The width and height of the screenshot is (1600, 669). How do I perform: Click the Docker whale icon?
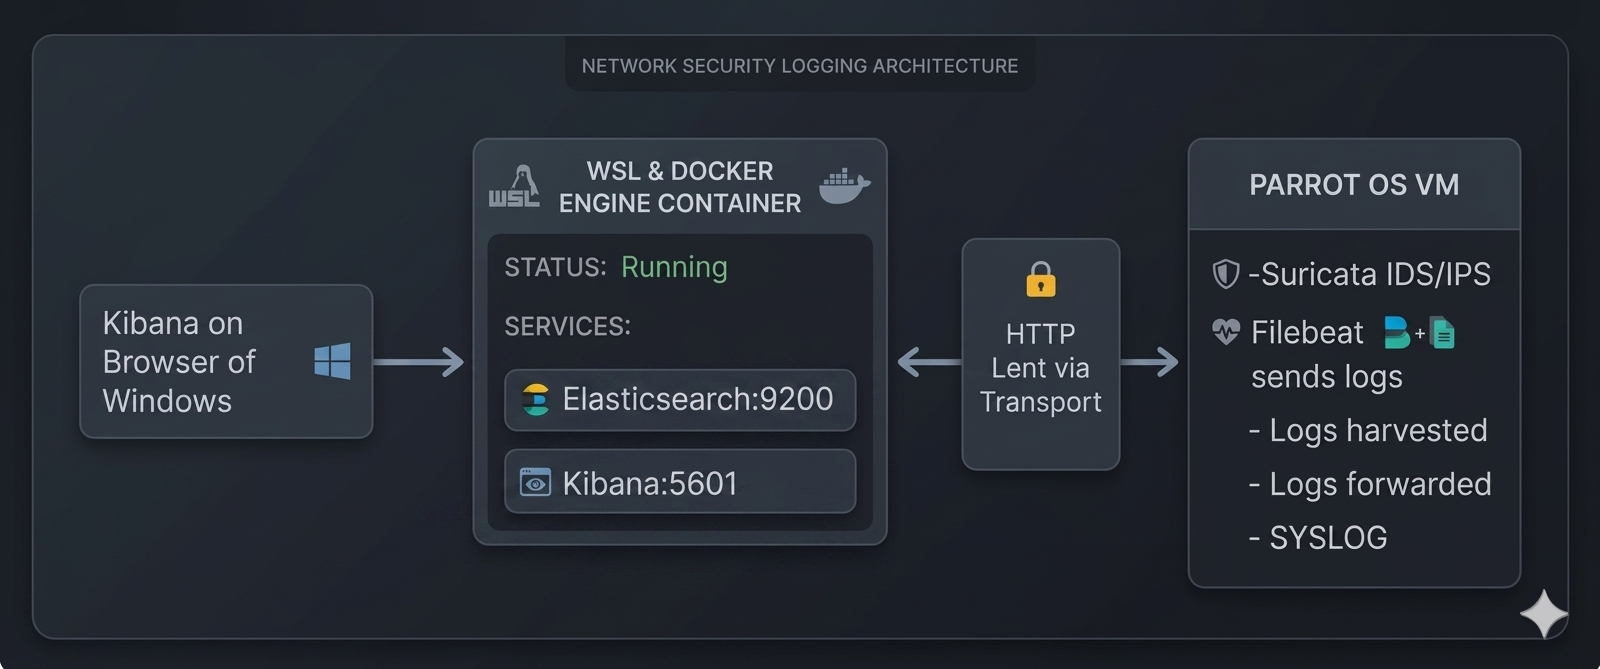(x=845, y=186)
